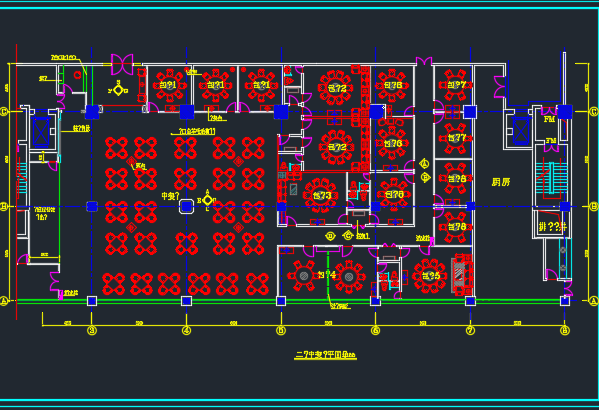
Task: Select elevation tag D below room 包?3
Action: [x=330, y=236]
